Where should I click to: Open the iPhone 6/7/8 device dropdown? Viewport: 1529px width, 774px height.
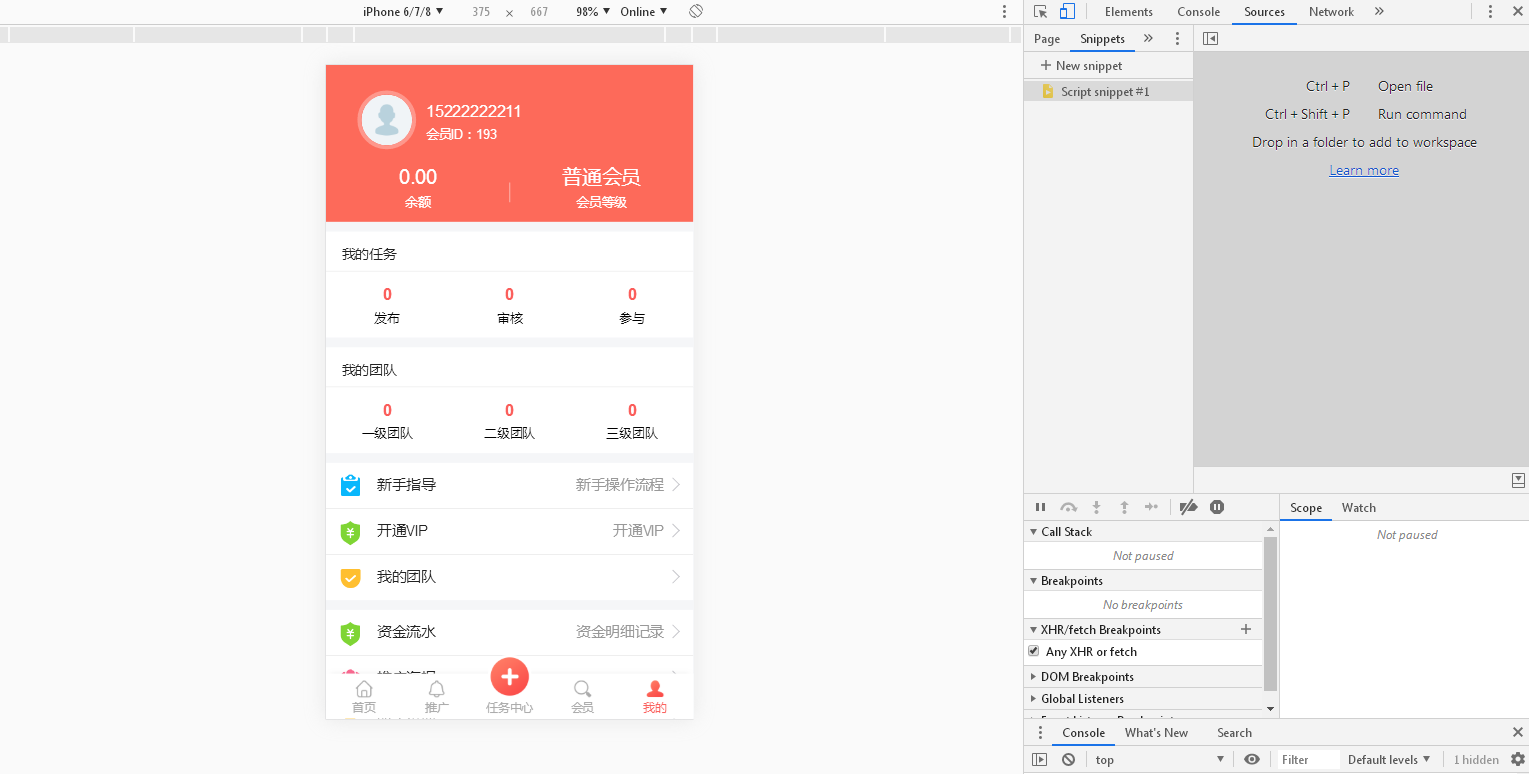click(401, 11)
